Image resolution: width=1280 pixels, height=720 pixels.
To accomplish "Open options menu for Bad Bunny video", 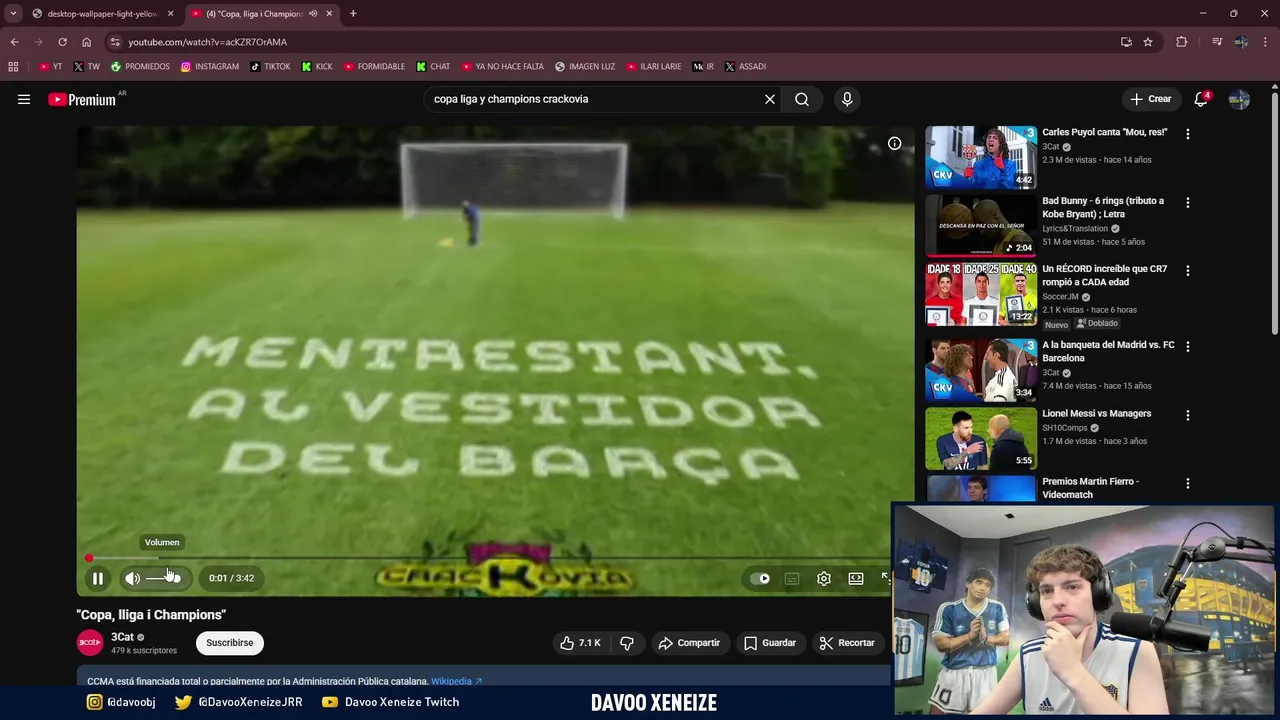I will [x=1188, y=202].
